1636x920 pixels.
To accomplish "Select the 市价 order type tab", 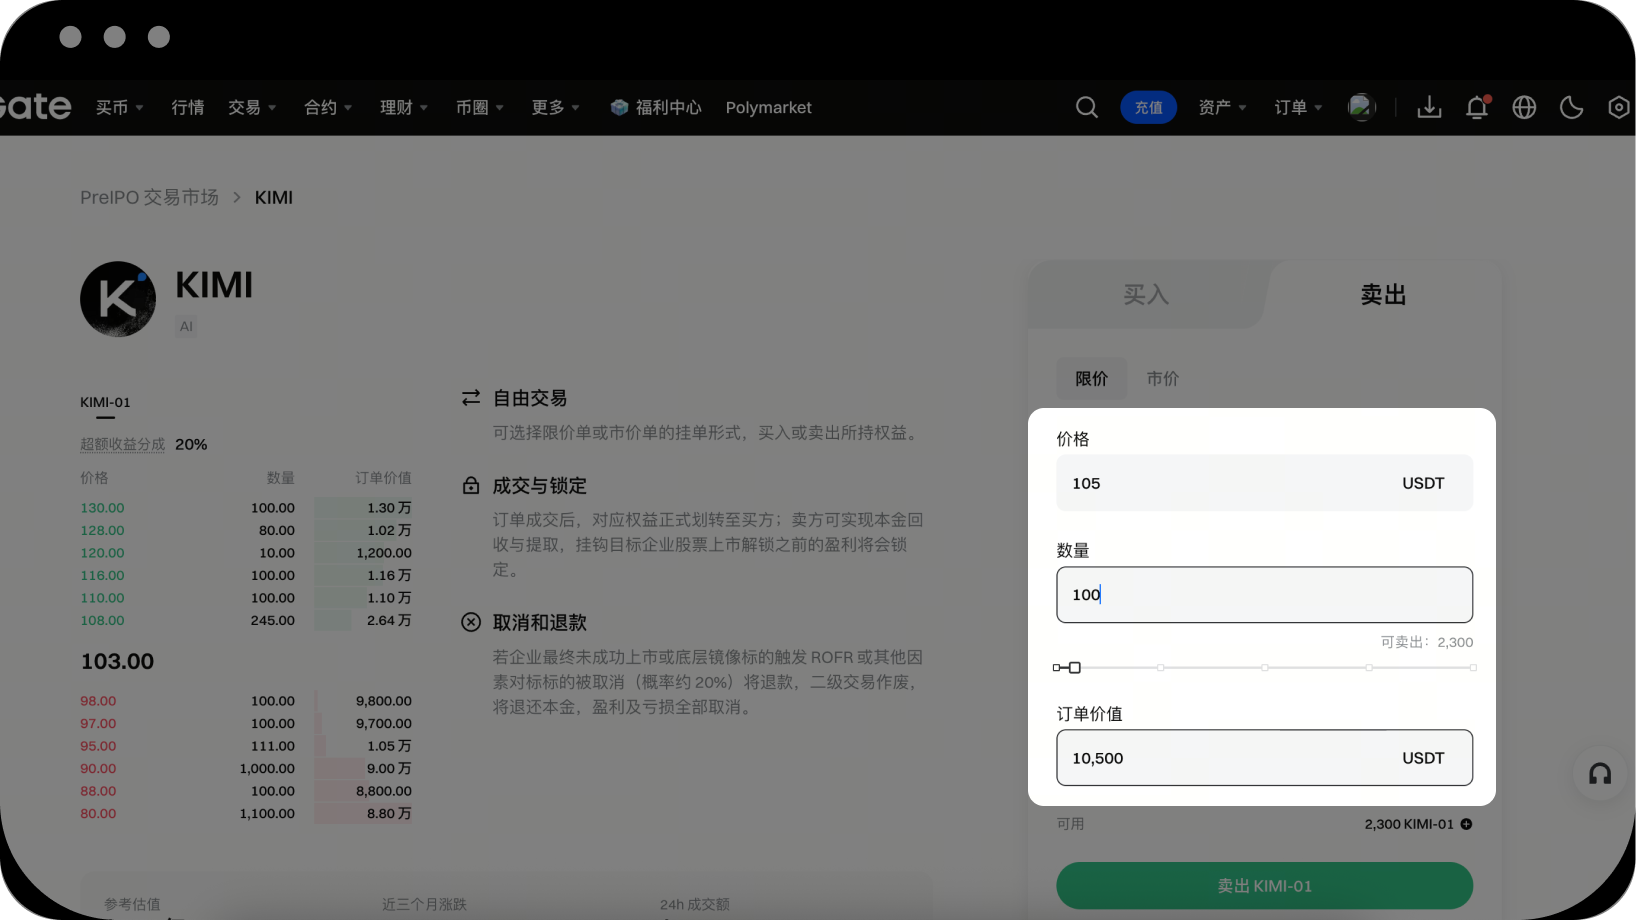I will tap(1162, 378).
